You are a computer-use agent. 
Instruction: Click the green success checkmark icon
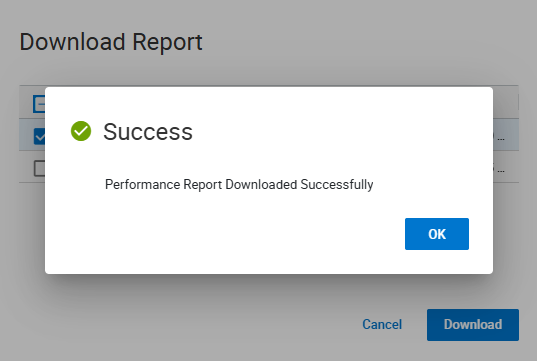coord(81,131)
